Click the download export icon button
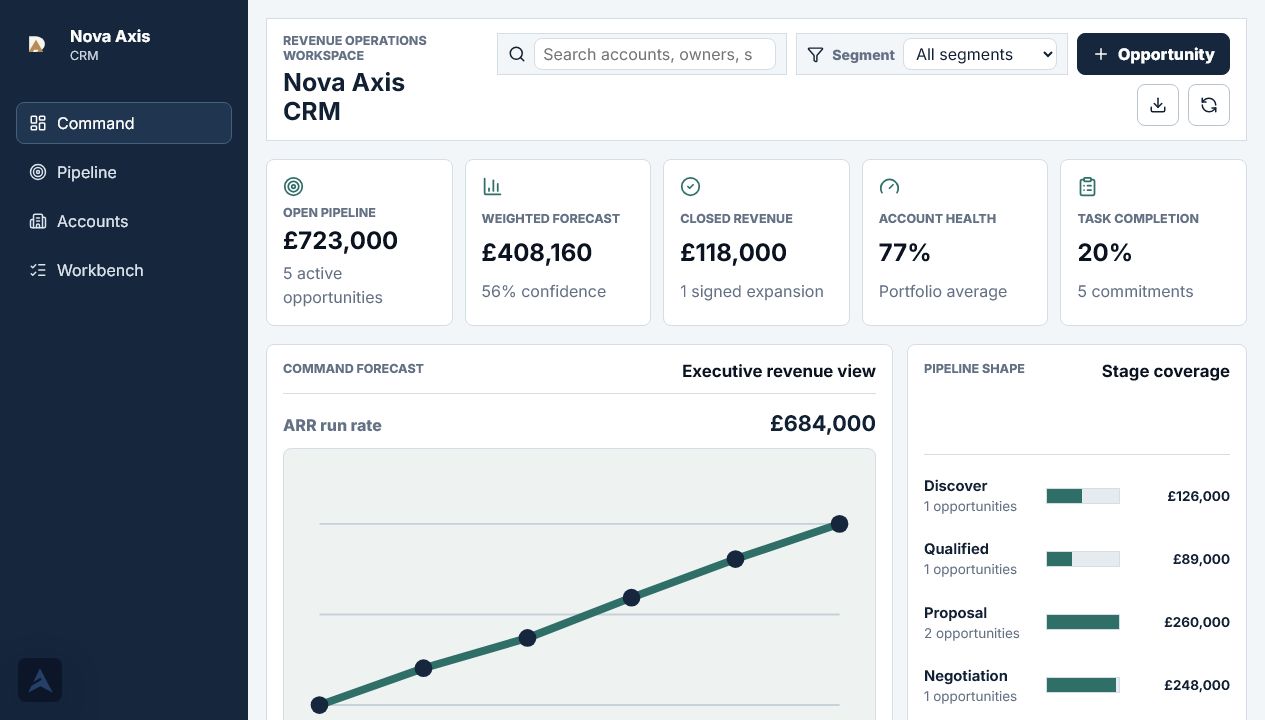The image size is (1265, 720). pyautogui.click(x=1158, y=105)
